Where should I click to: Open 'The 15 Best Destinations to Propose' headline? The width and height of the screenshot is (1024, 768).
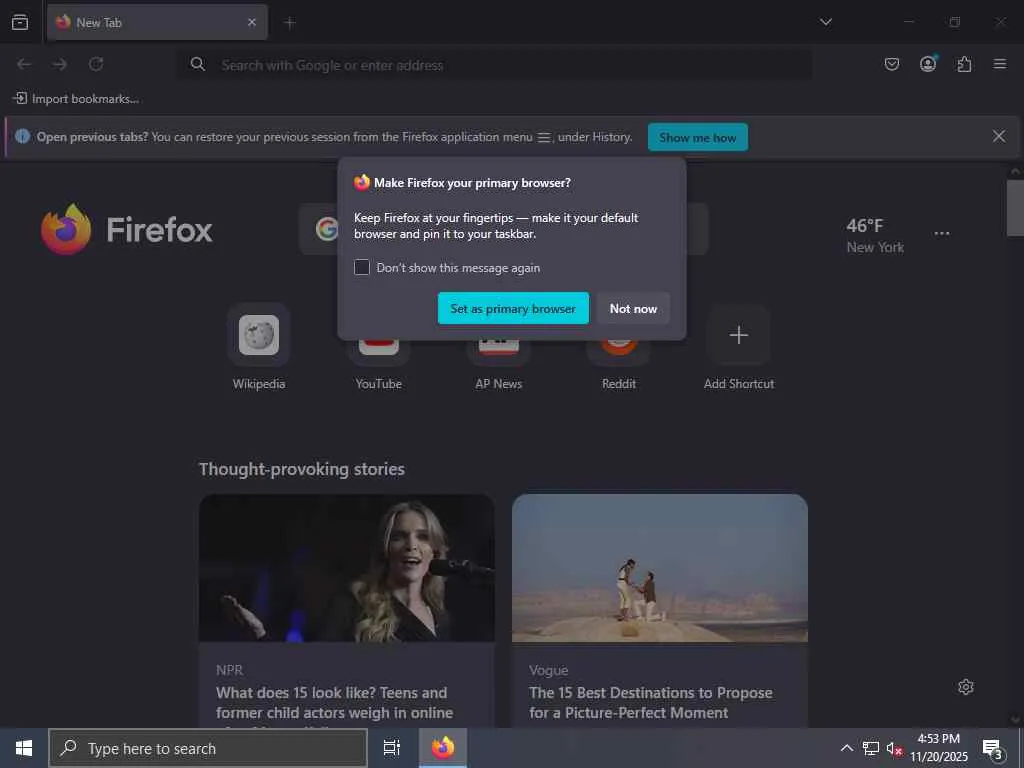pos(650,703)
